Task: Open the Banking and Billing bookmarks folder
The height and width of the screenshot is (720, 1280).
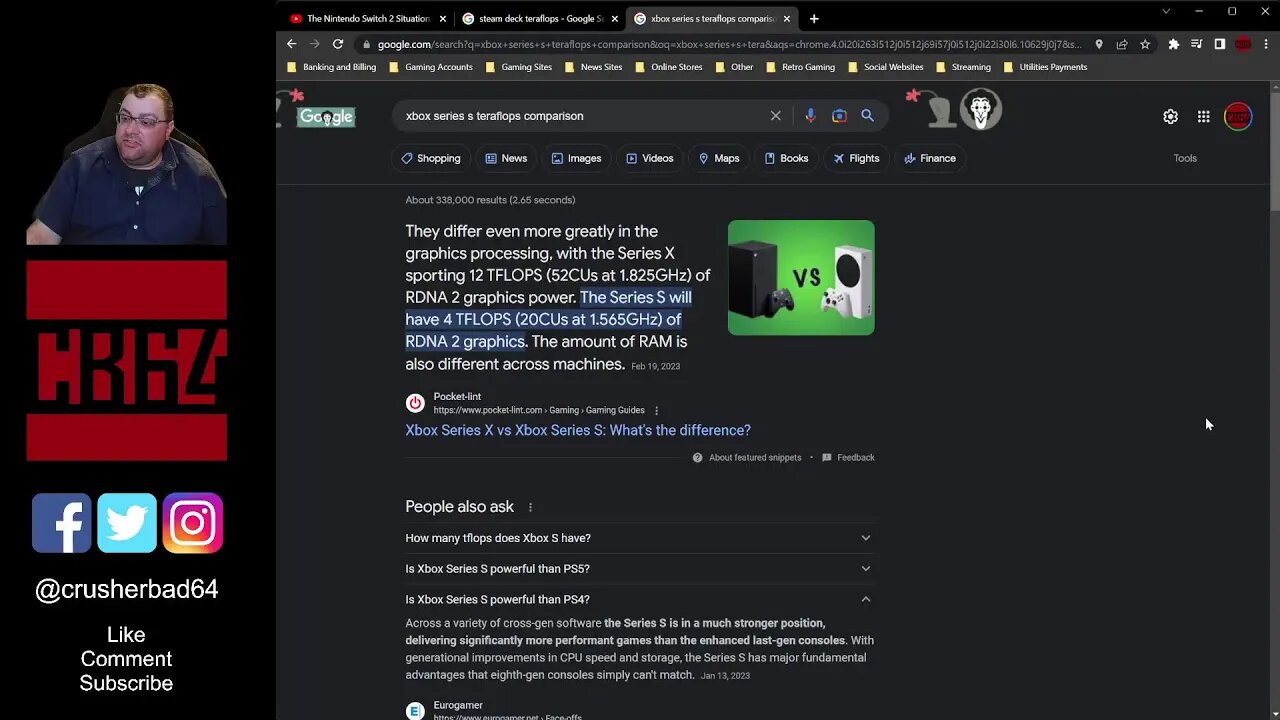Action: click(x=332, y=67)
